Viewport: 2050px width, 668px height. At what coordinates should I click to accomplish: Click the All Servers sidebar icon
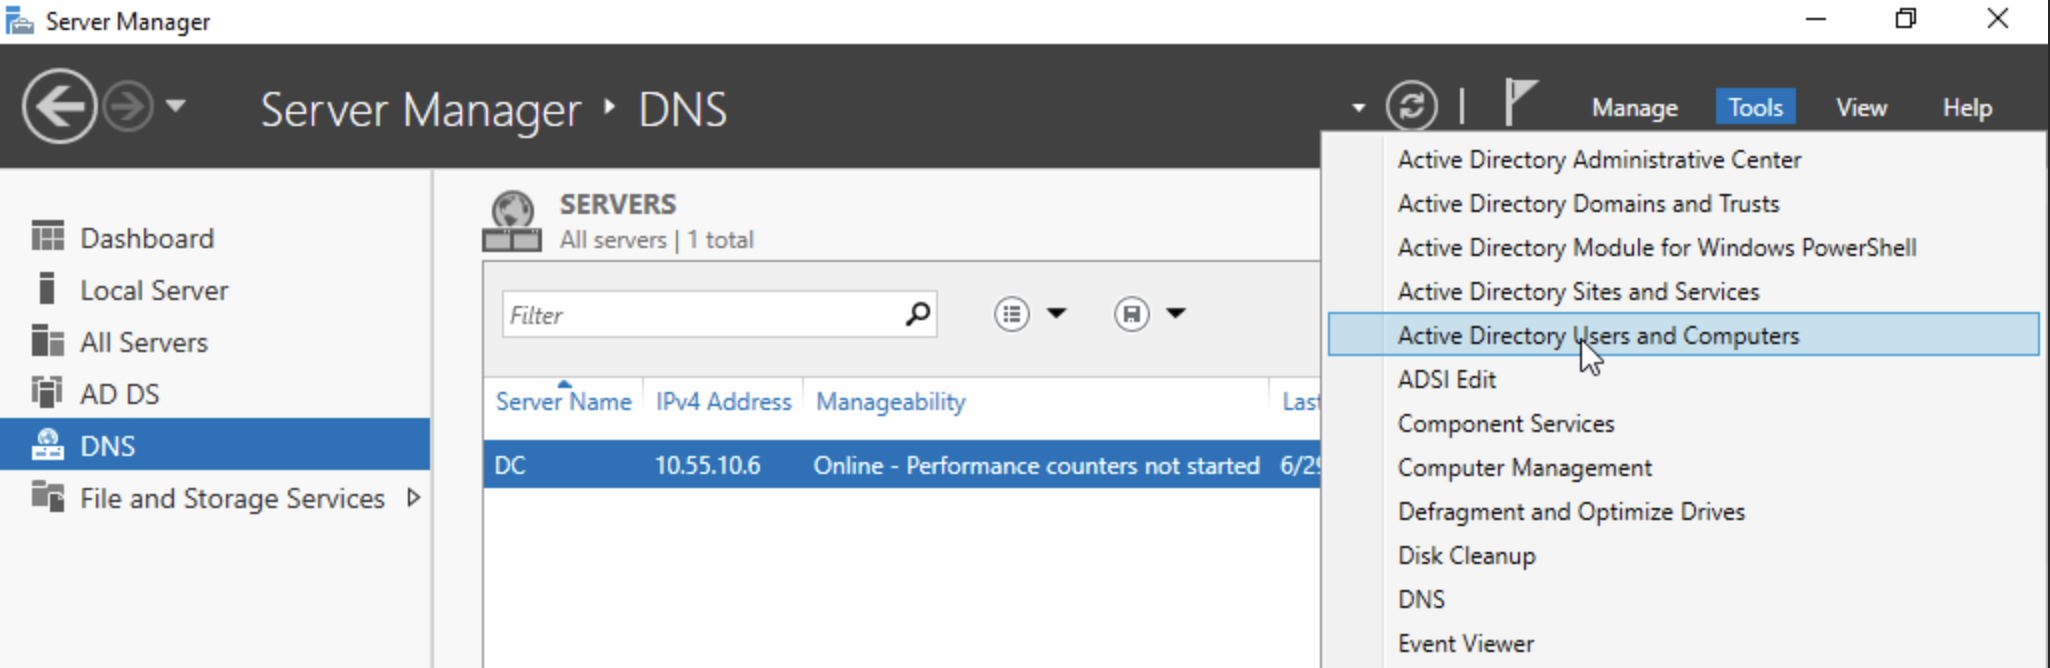pyautogui.click(x=47, y=342)
